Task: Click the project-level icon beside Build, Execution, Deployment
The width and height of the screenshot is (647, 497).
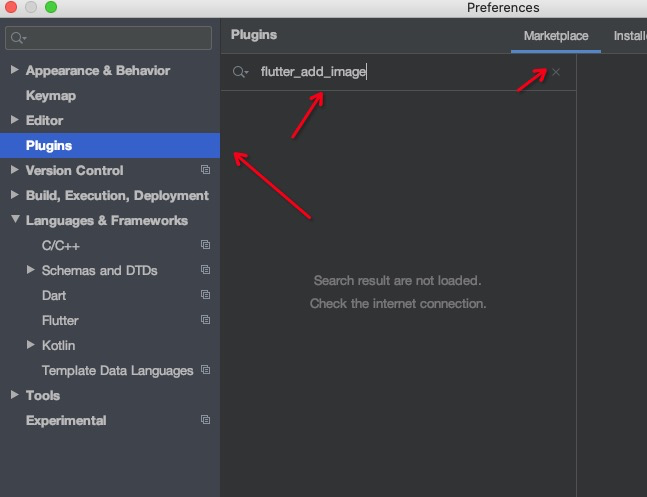Action: pyautogui.click(x=205, y=195)
